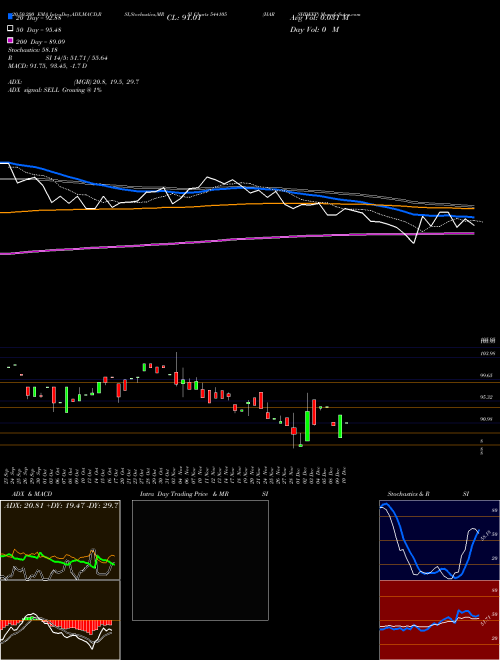Select the '200 Day = 89.09' legend text
This screenshot has height=660, width=500.
(40, 42)
